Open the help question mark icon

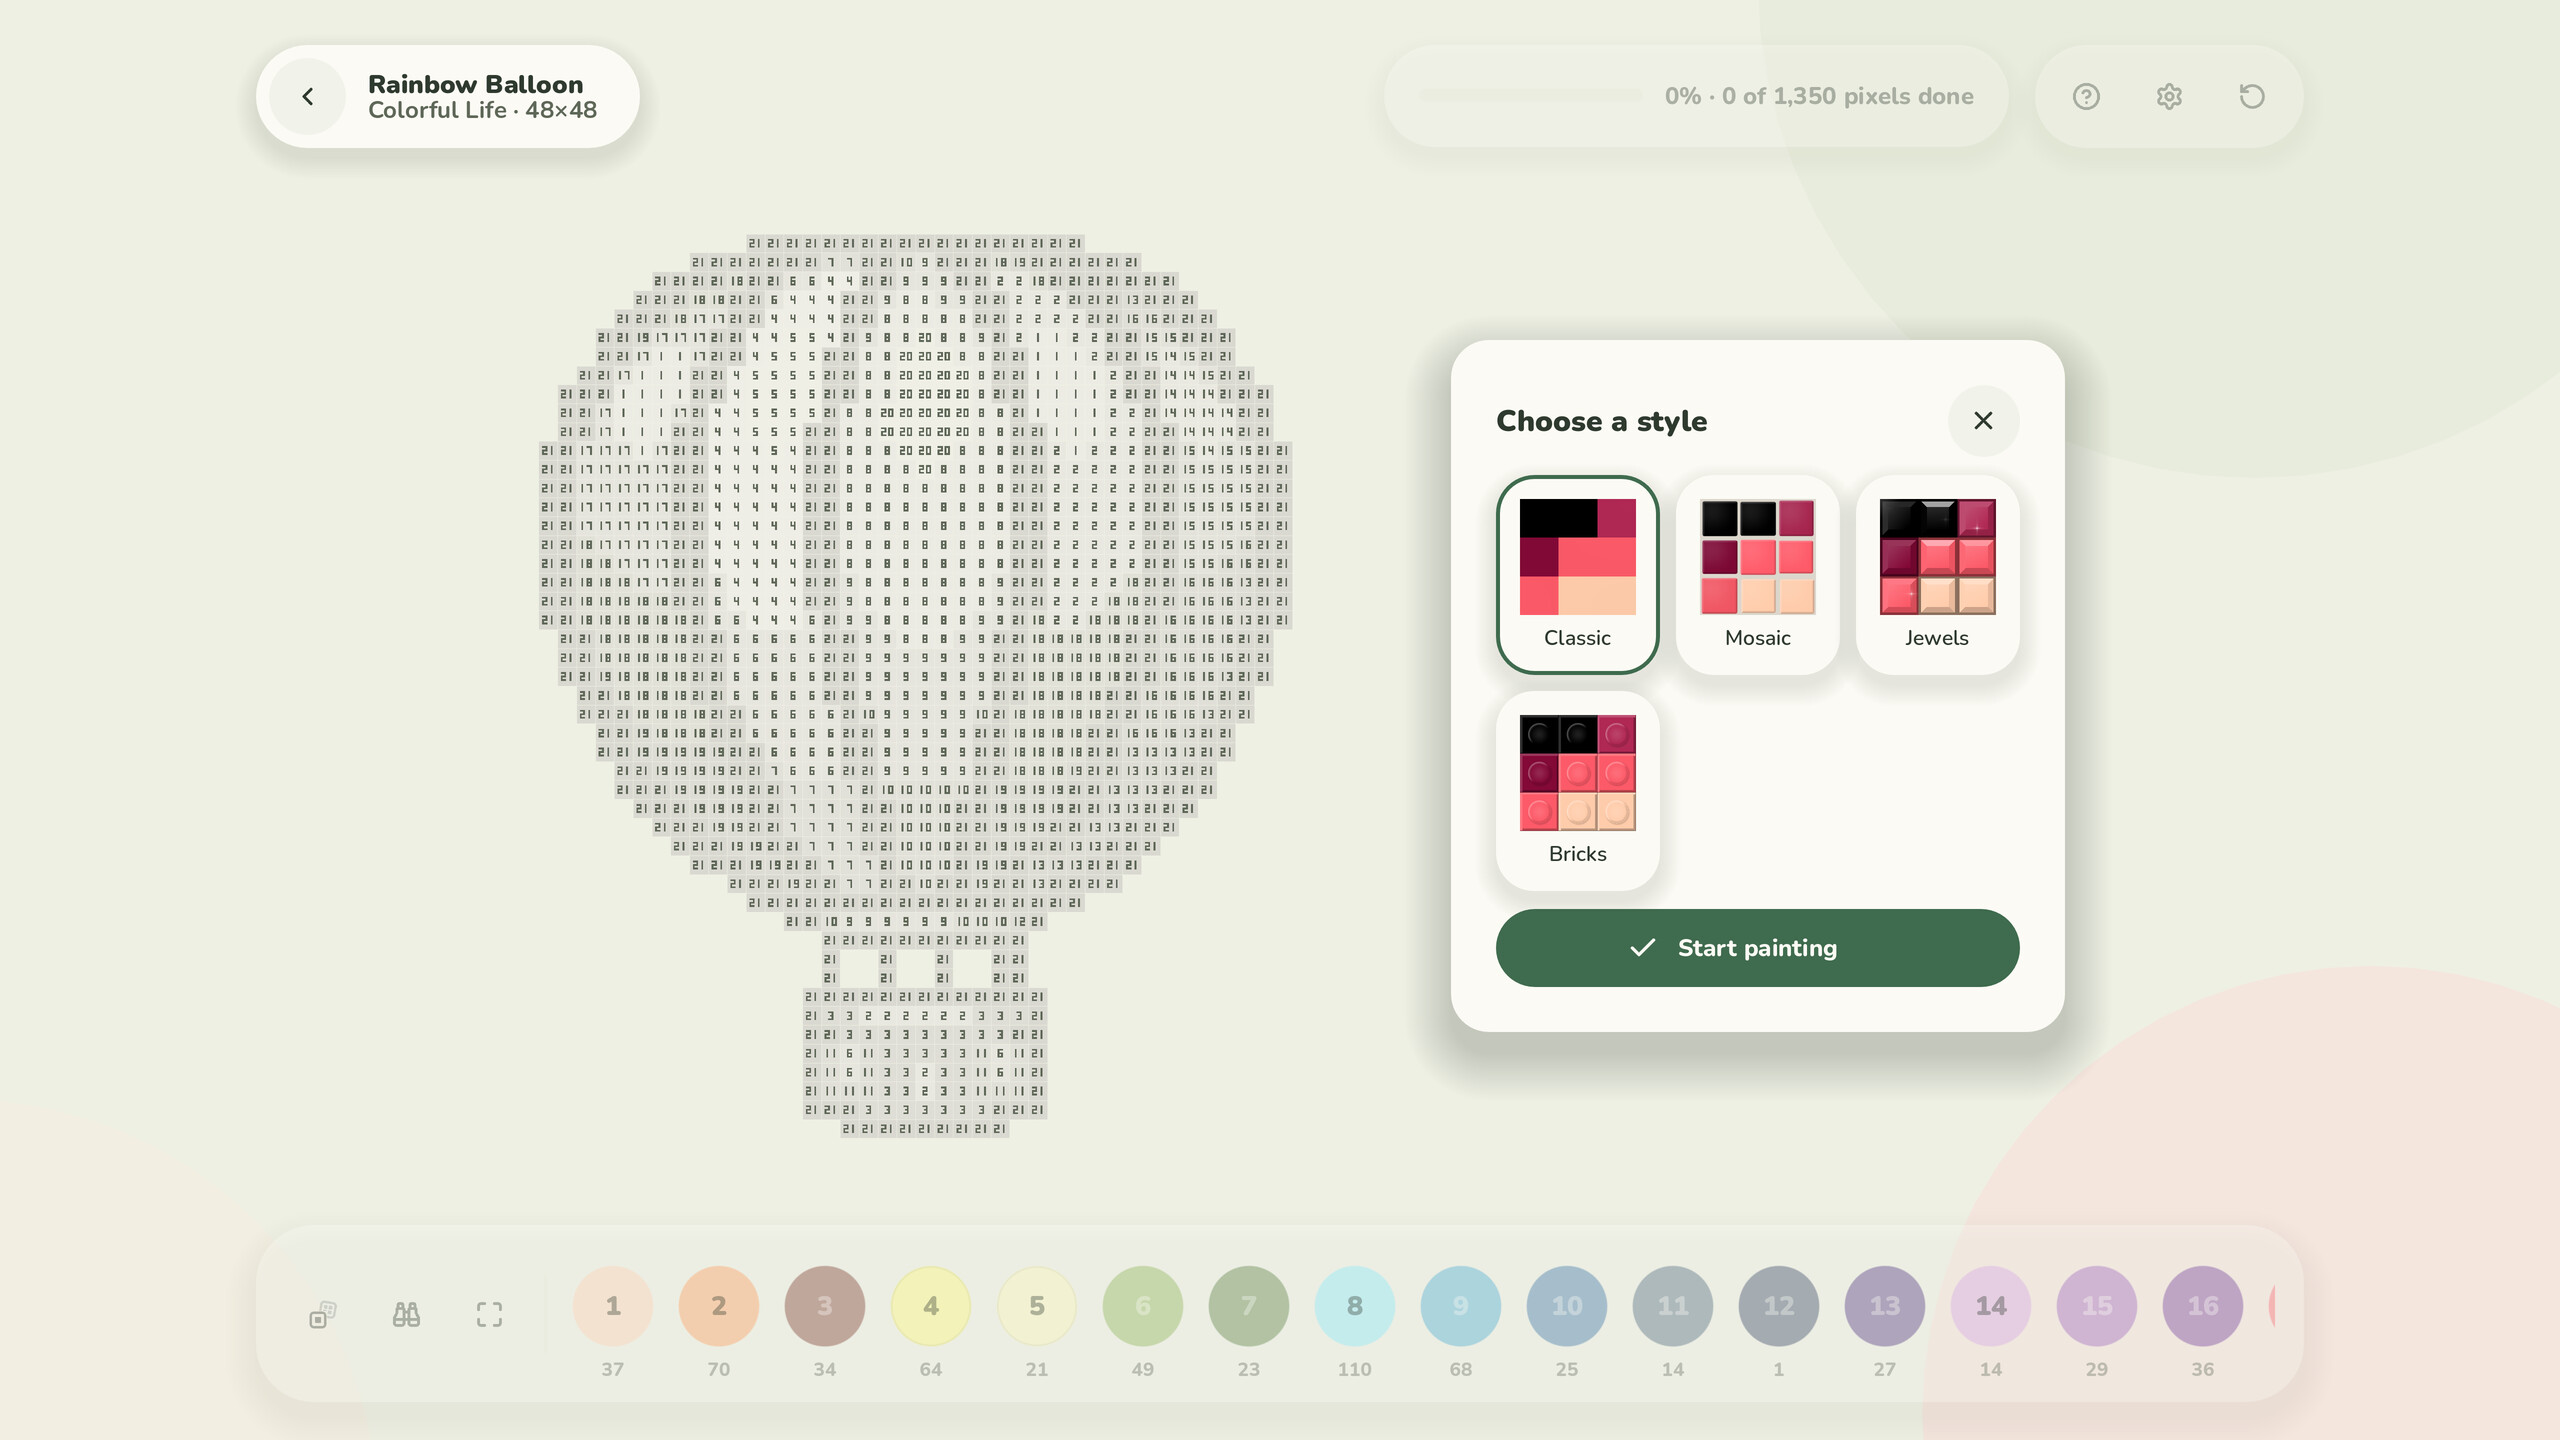tap(2086, 97)
